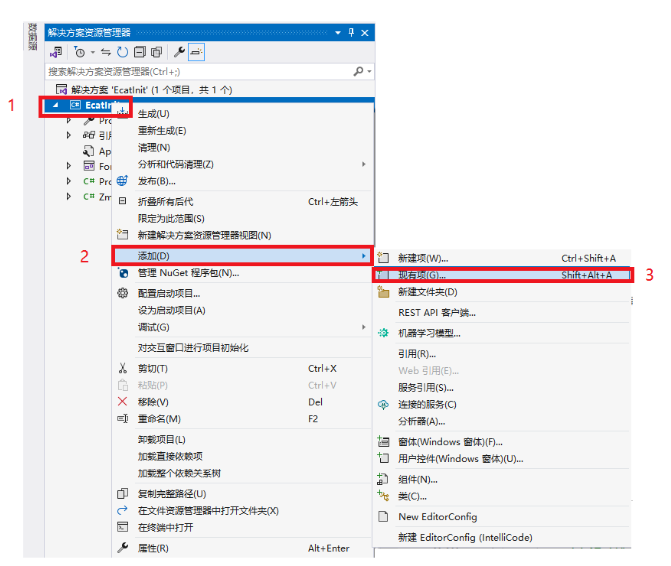
Task: Click the Visual Studio switch views icon
Action: [x=56, y=52]
